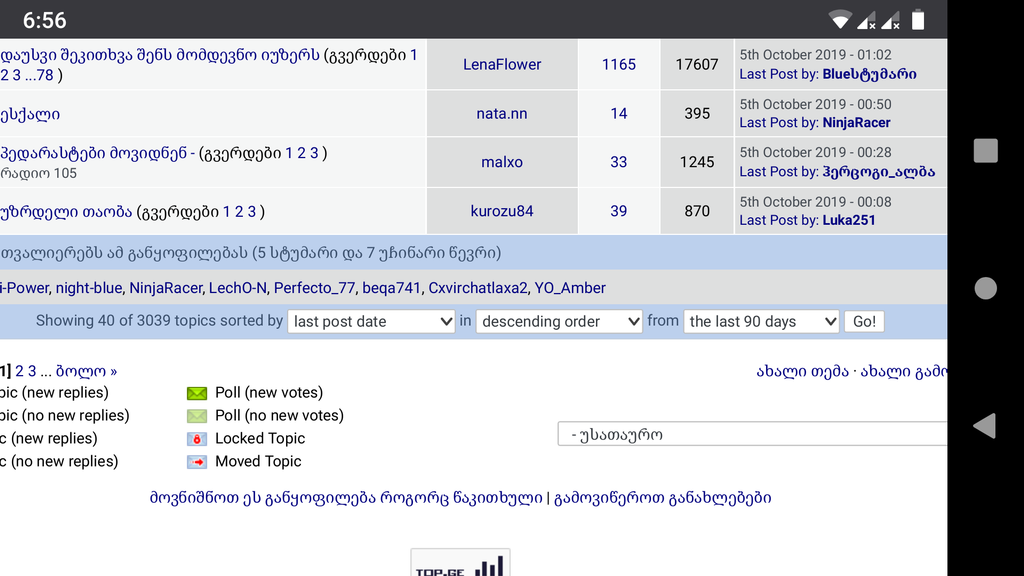Open kurozu84's user profile
The height and width of the screenshot is (576, 1024).
(x=502, y=211)
